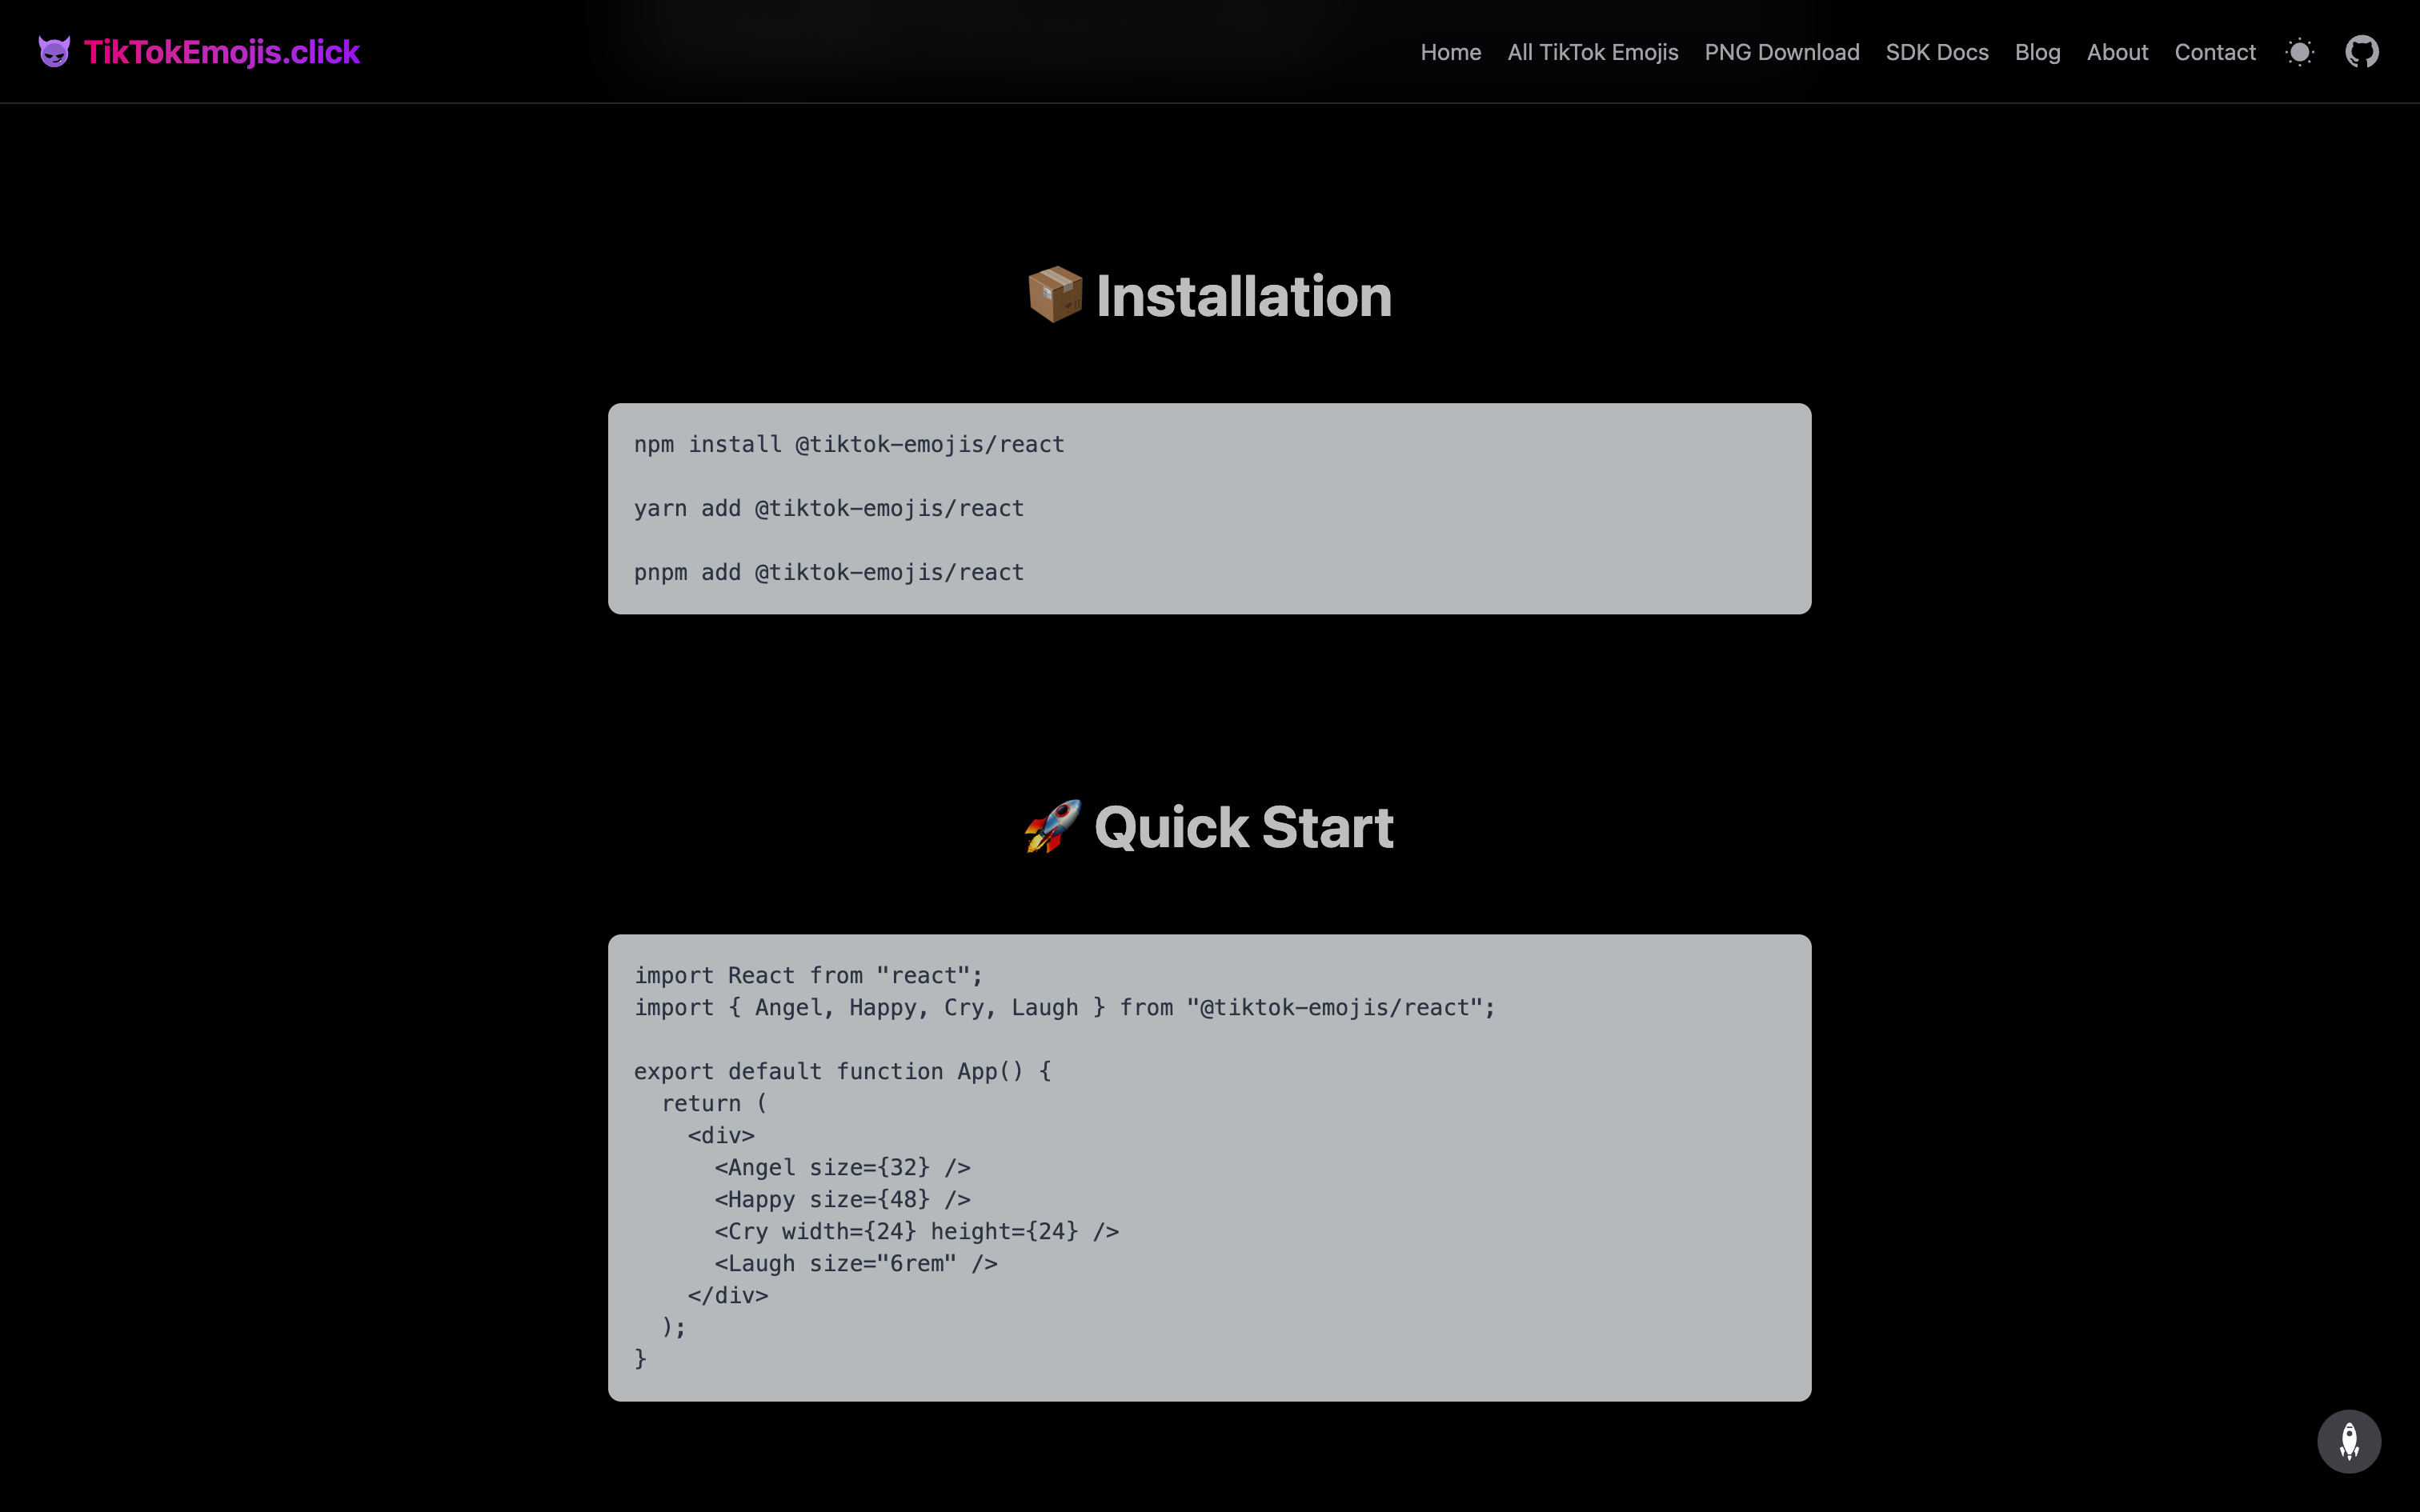
Task: Click the Installation heading
Action: click(1243, 296)
